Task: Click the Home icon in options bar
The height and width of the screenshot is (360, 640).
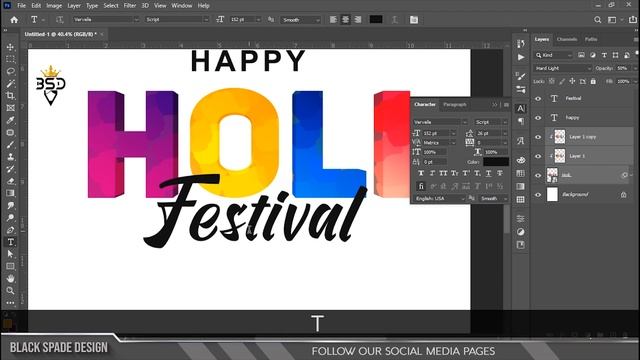Action: [x=14, y=20]
